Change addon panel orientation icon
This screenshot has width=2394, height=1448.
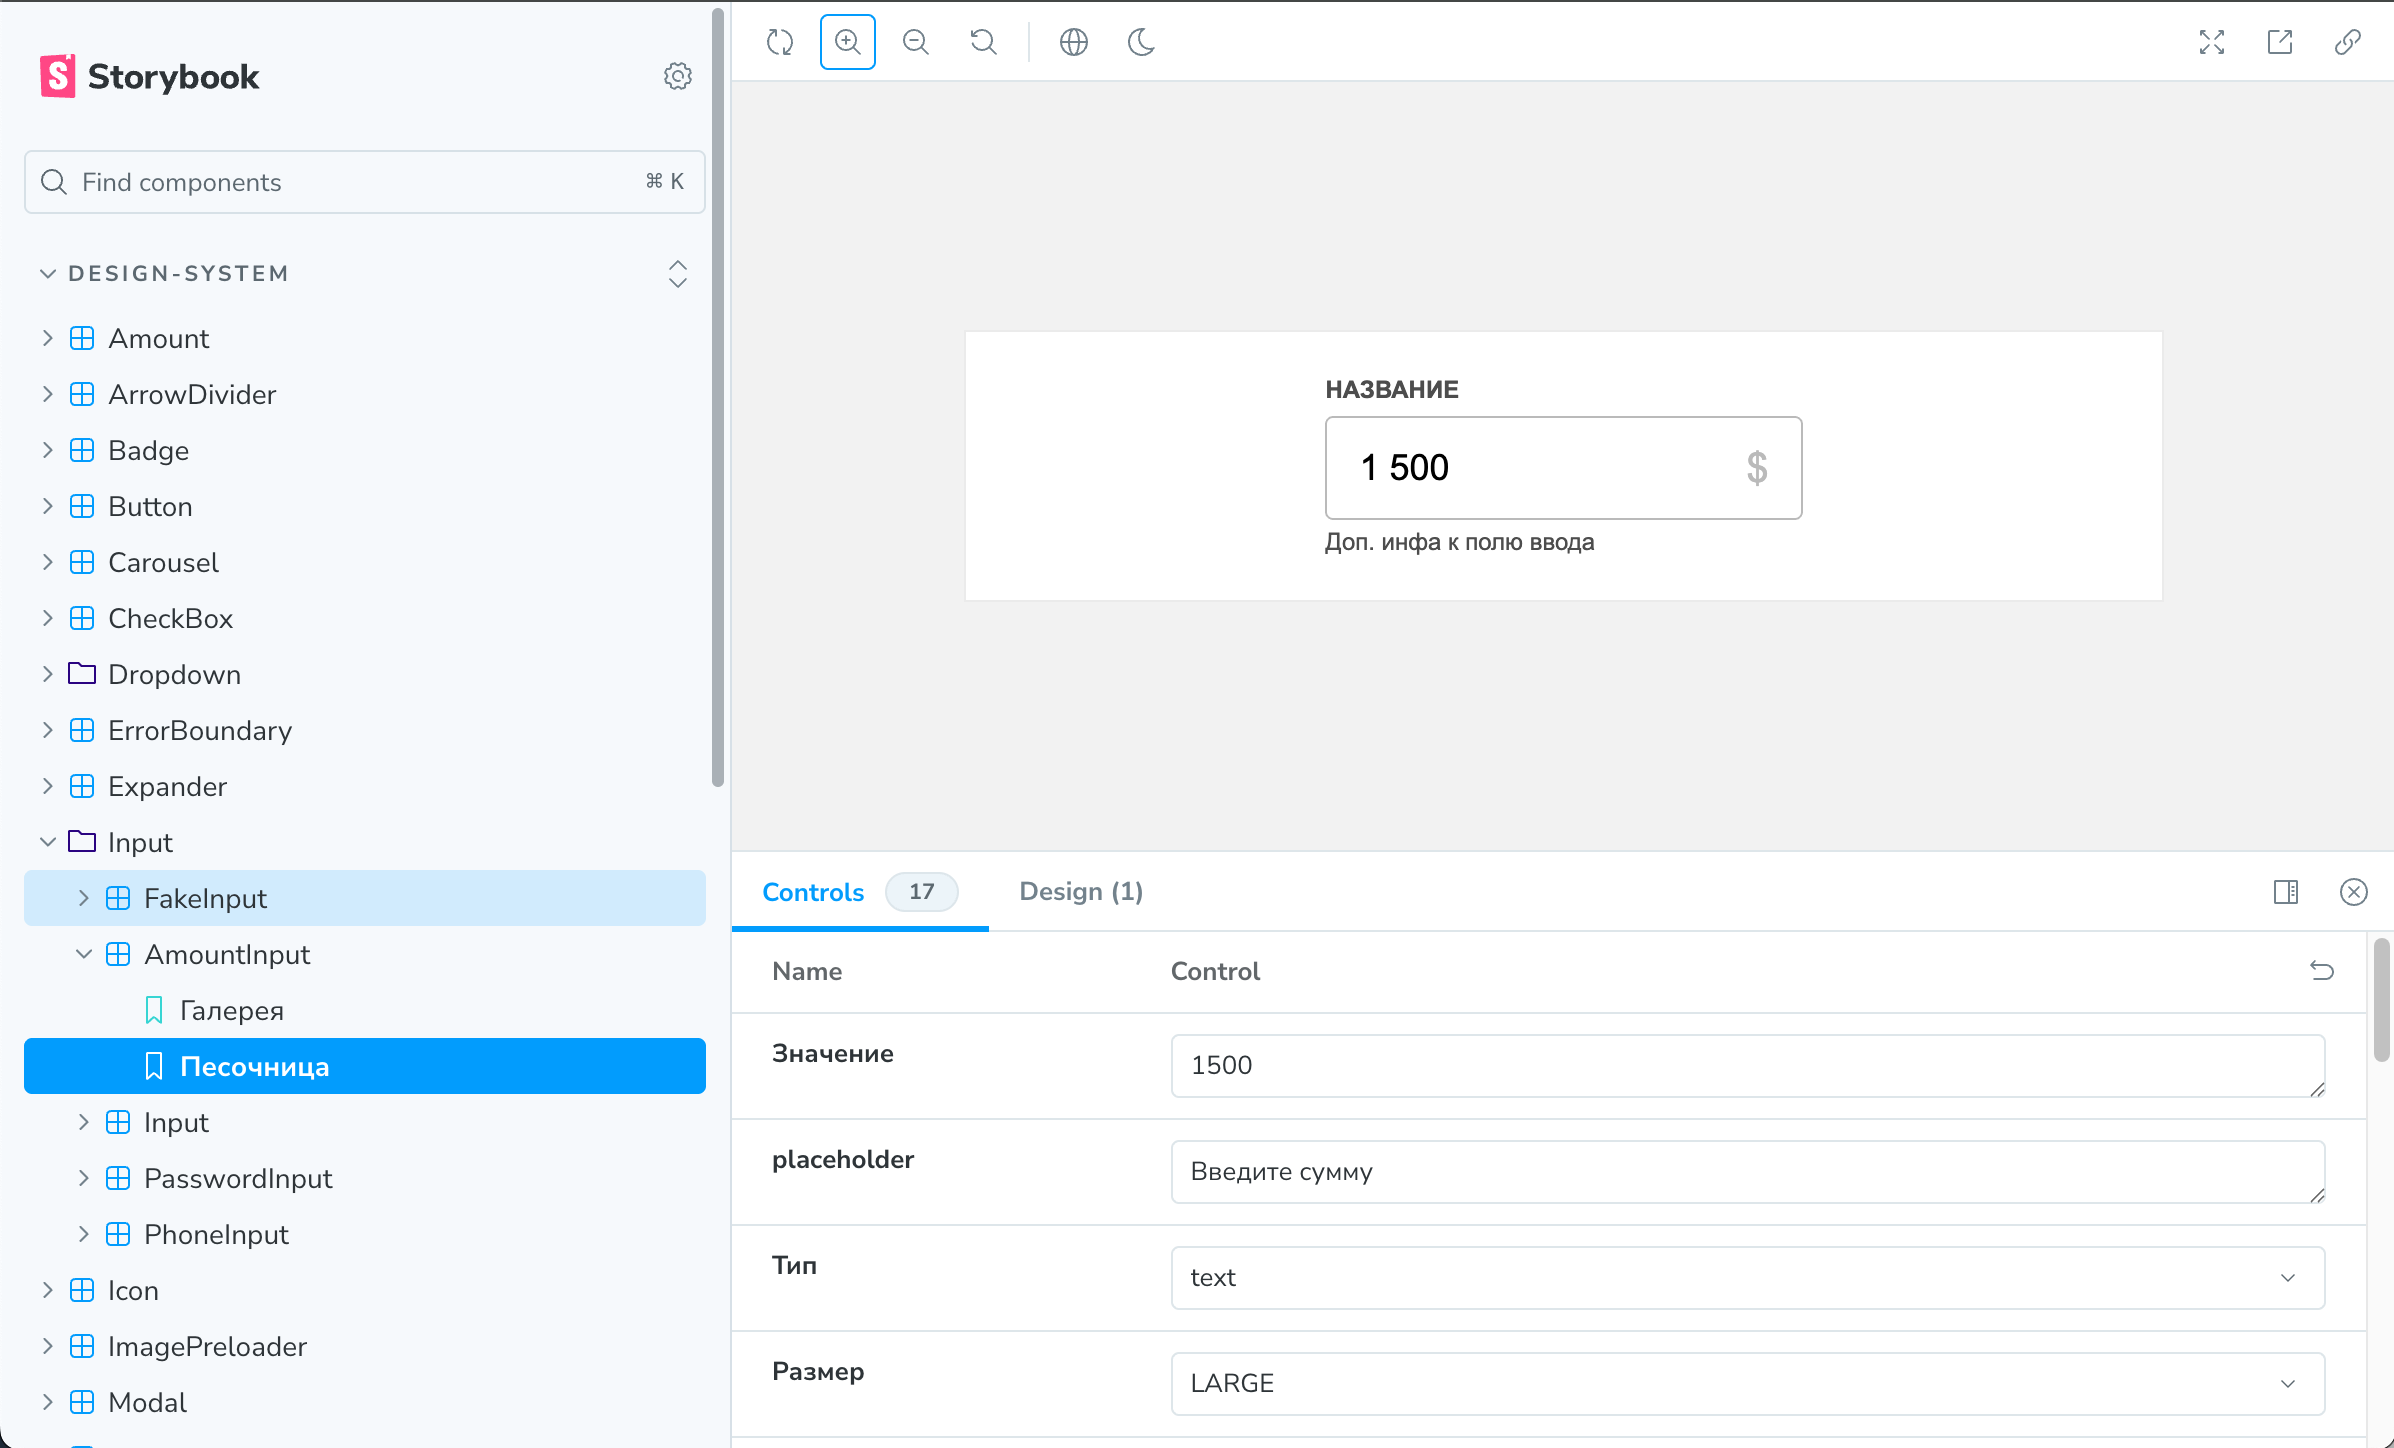click(2285, 892)
